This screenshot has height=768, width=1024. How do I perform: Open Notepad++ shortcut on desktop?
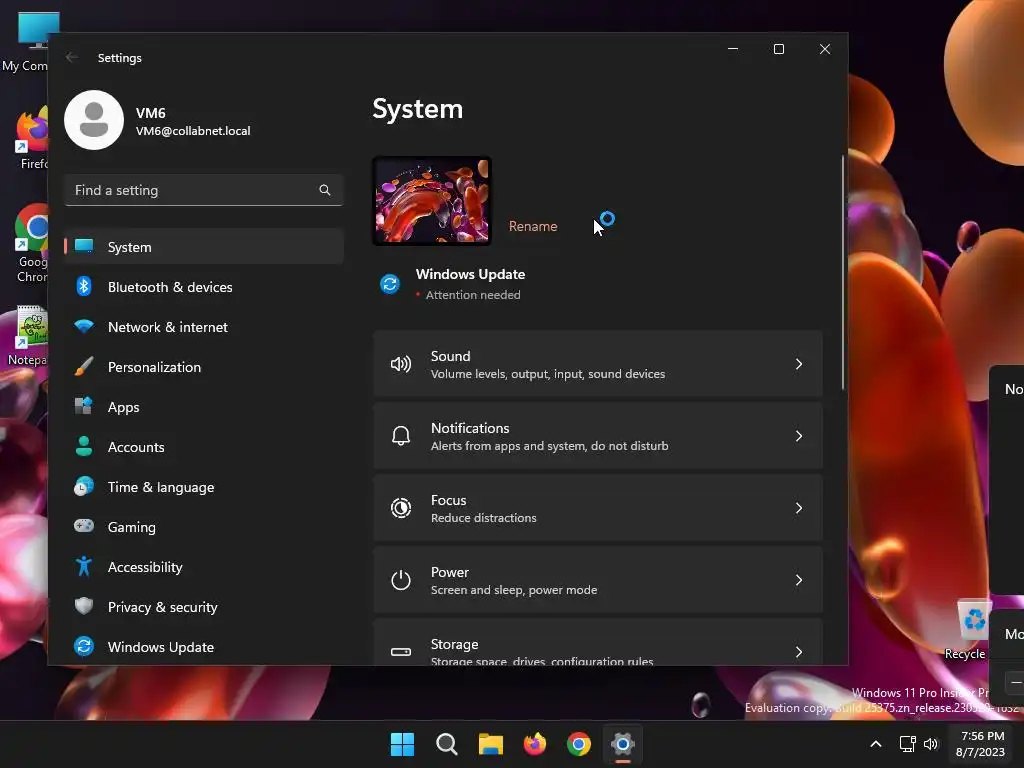[x=26, y=335]
